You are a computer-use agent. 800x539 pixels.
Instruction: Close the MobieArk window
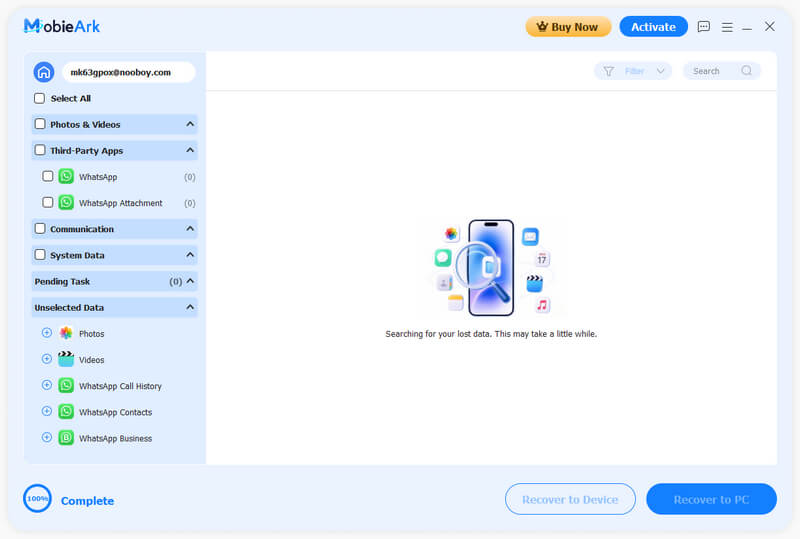coord(769,27)
